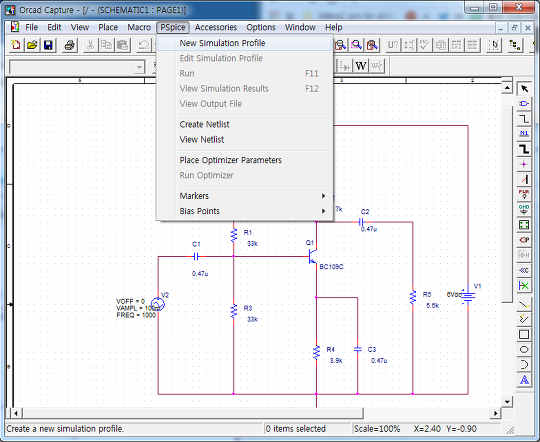540x442 pixels.
Task: Open the Edit menu
Action: tap(54, 27)
